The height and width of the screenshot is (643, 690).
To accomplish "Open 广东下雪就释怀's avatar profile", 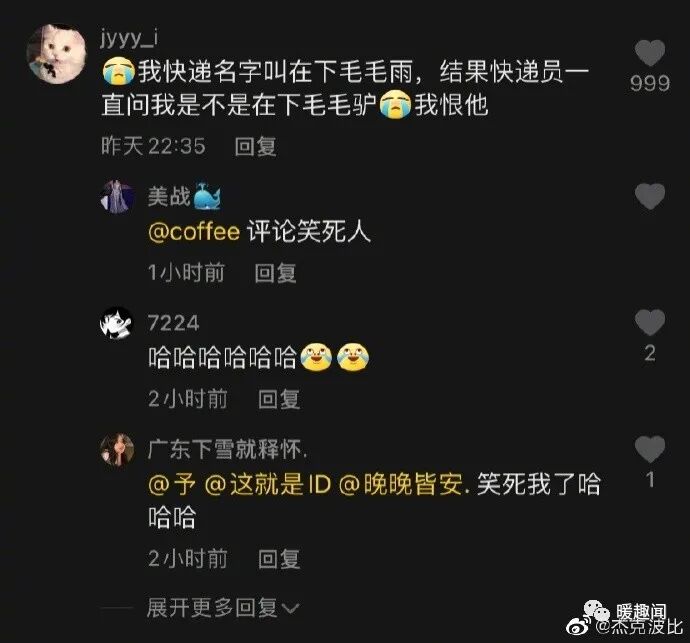I will 117,449.
